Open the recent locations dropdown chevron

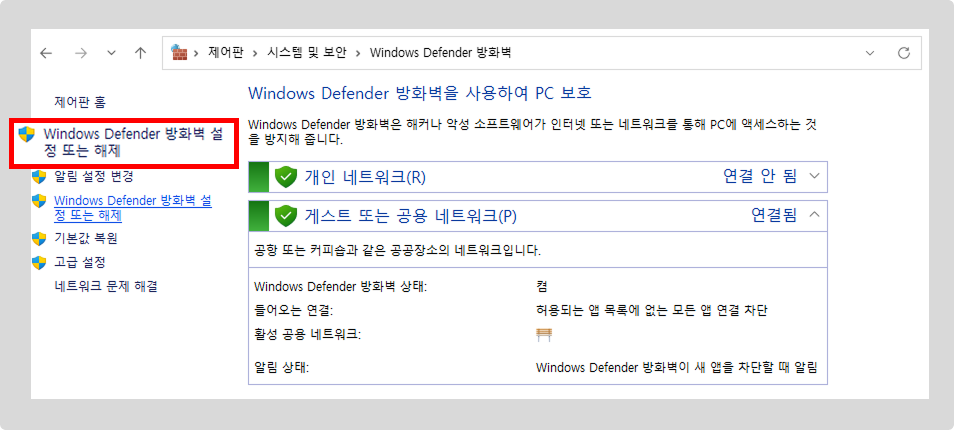click(111, 52)
